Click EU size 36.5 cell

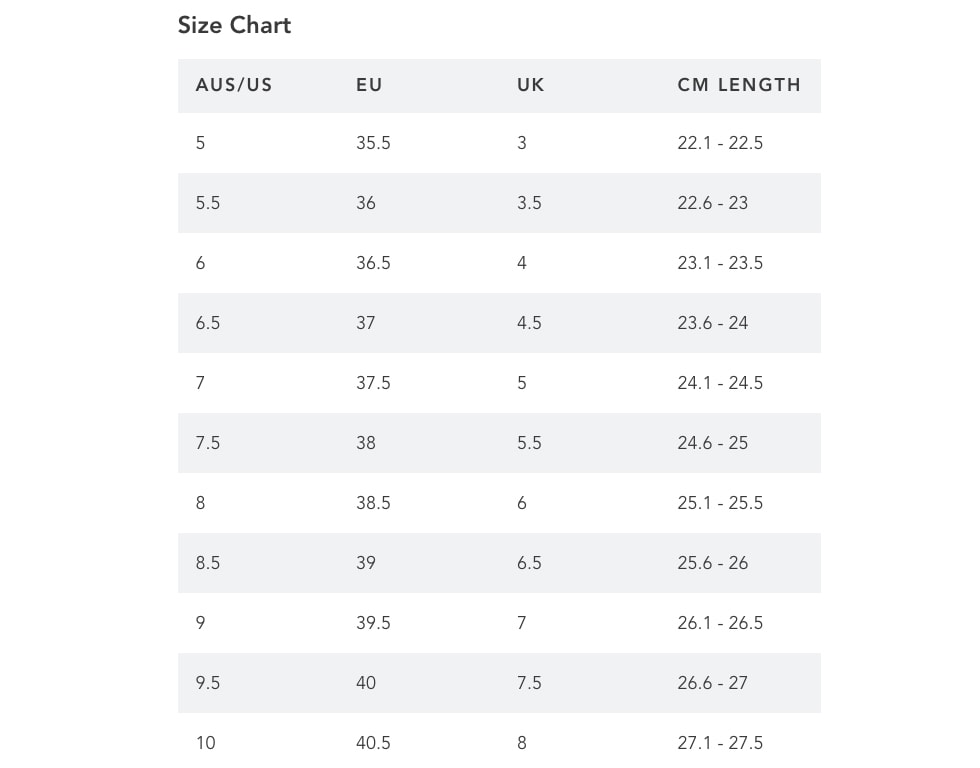373,263
